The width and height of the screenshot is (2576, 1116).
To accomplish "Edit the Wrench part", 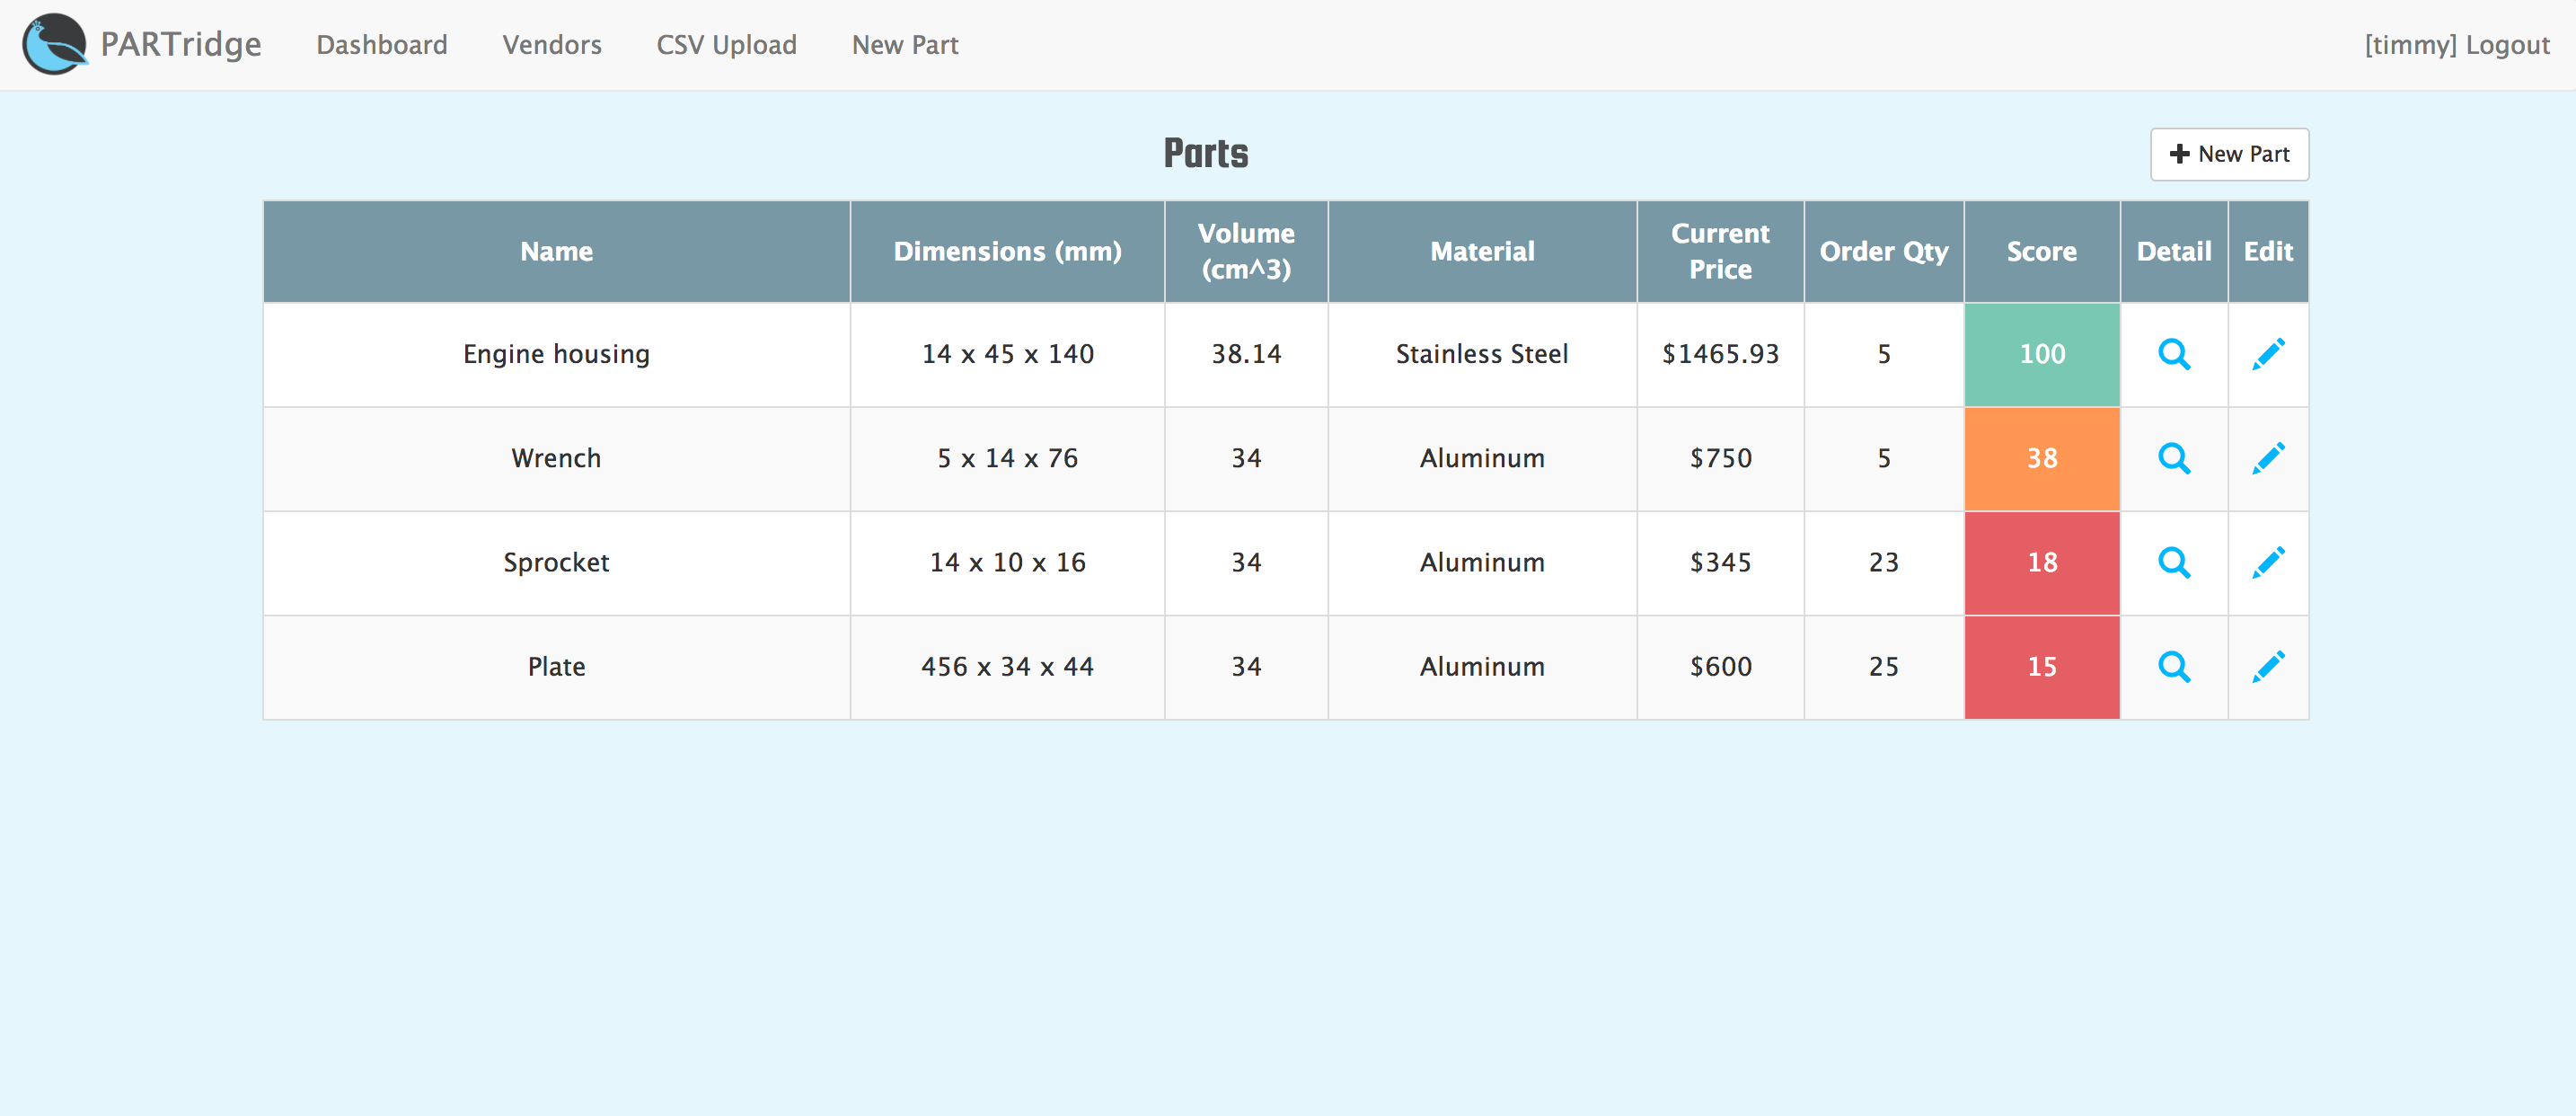I will pos(2268,458).
